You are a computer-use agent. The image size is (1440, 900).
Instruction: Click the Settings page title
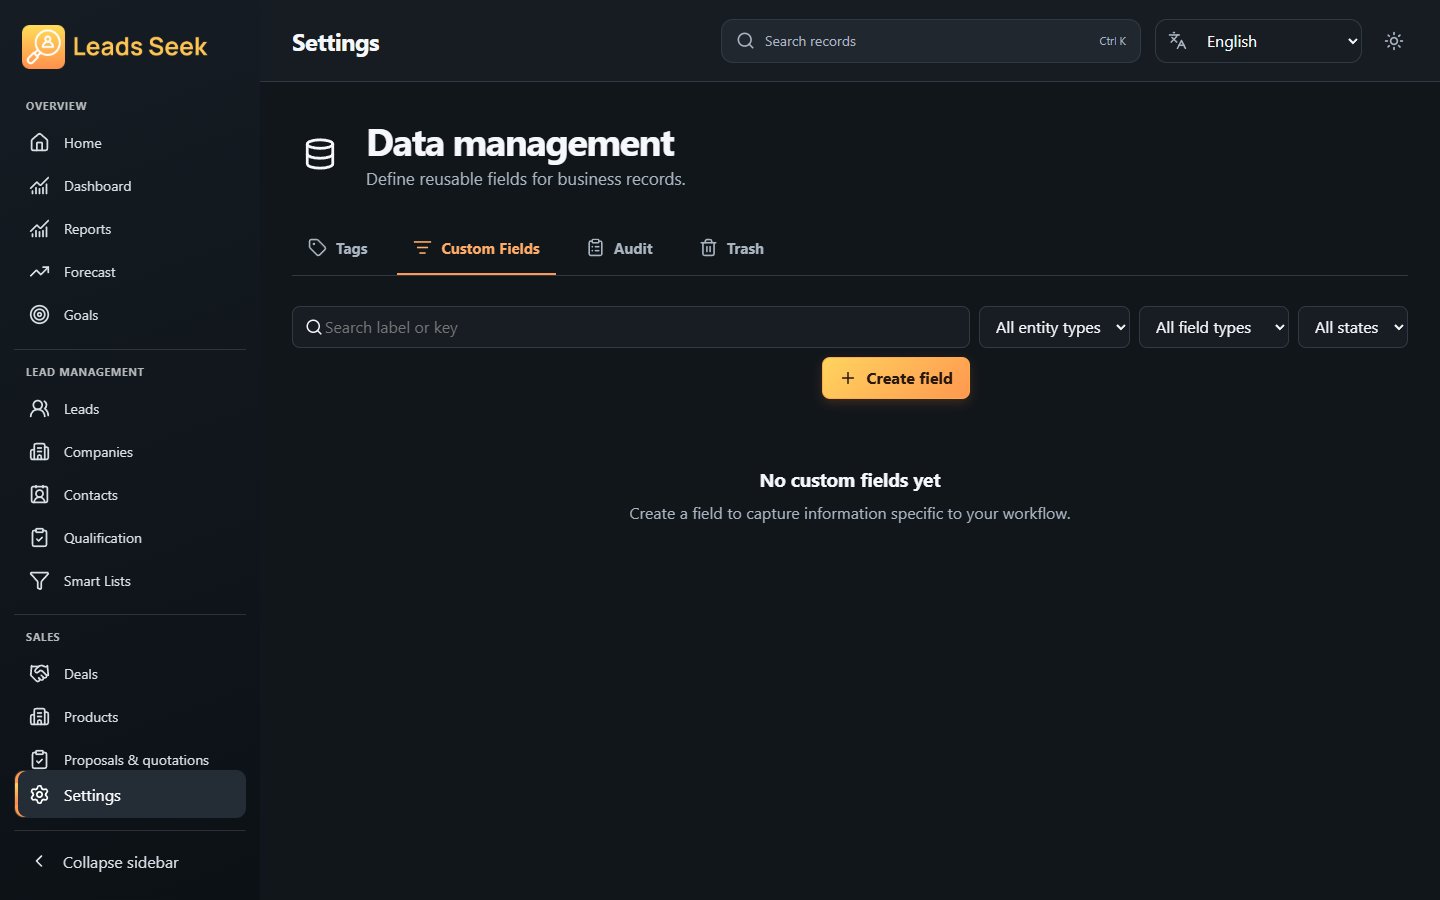click(x=336, y=43)
